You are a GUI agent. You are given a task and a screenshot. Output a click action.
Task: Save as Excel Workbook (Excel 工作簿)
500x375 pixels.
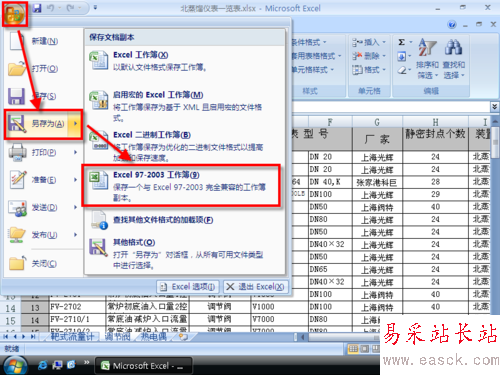click(x=184, y=61)
